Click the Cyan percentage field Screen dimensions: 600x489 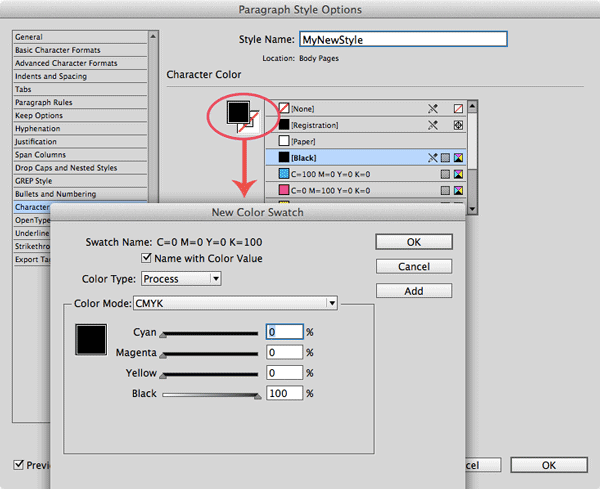pyautogui.click(x=285, y=332)
